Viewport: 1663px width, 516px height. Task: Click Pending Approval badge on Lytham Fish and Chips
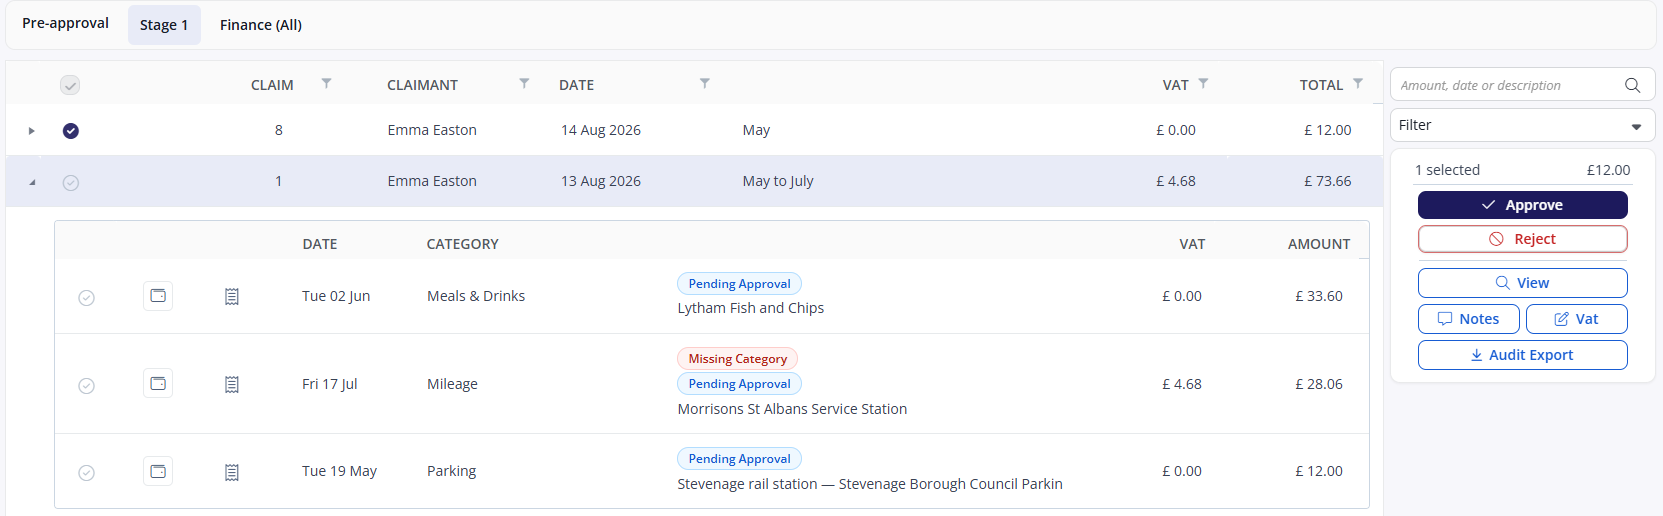[739, 284]
